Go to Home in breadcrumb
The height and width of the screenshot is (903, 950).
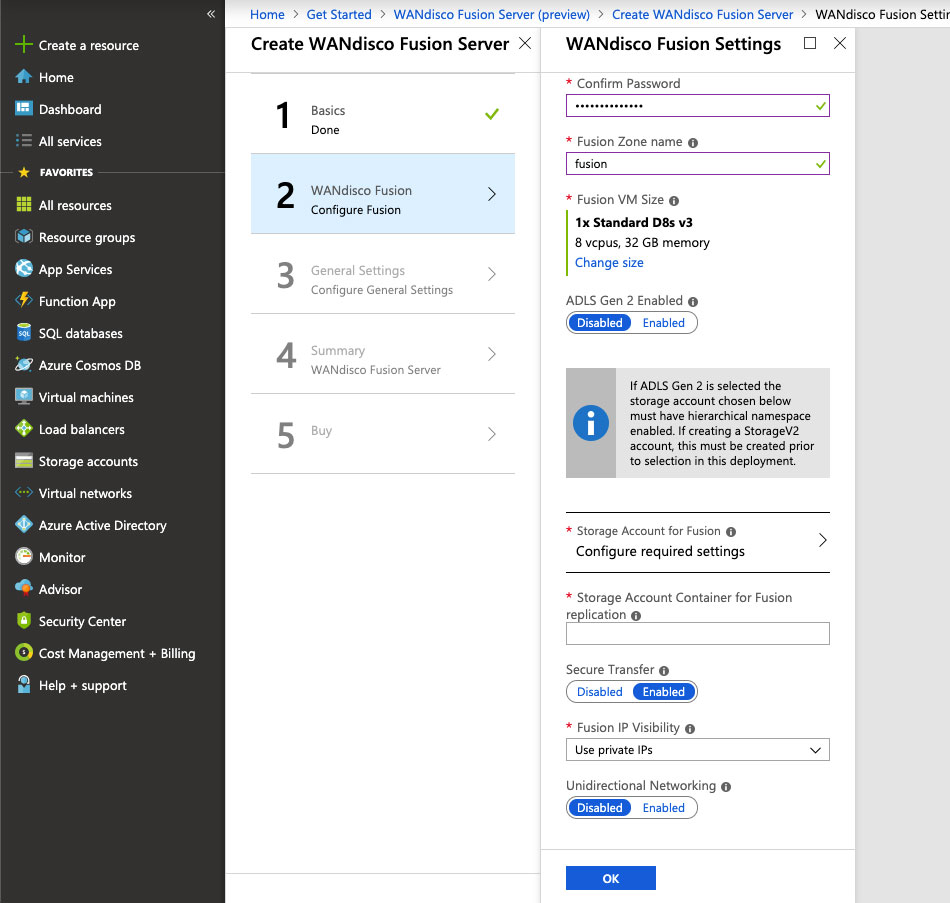267,15
